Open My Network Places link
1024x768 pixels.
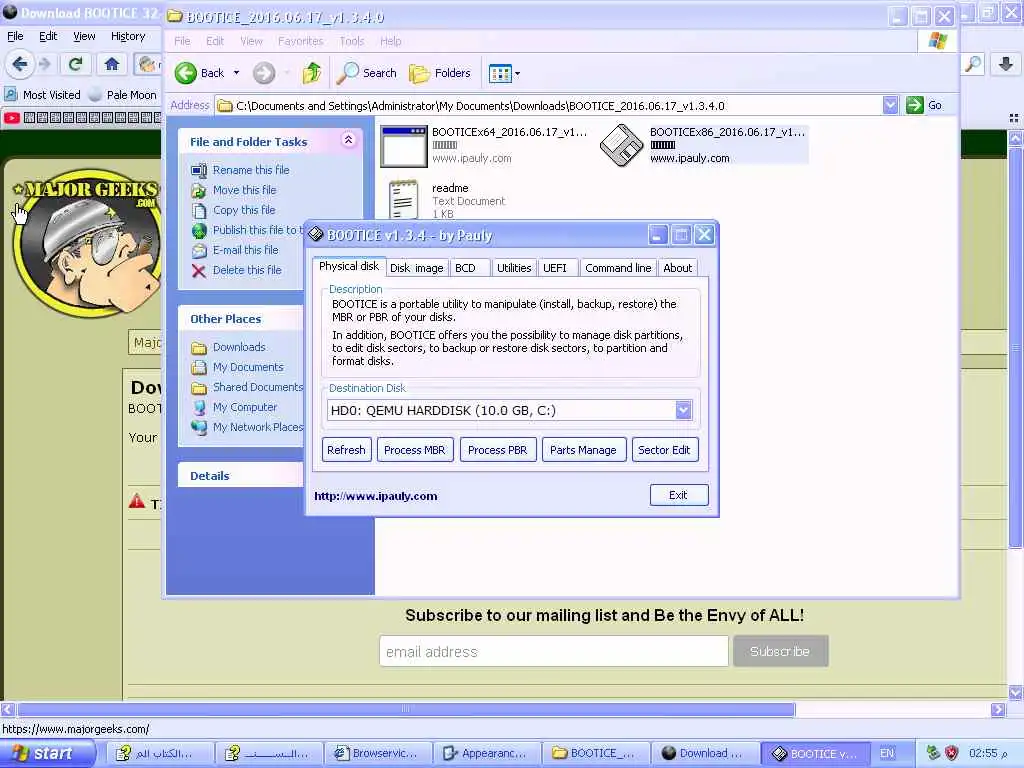pos(258,427)
